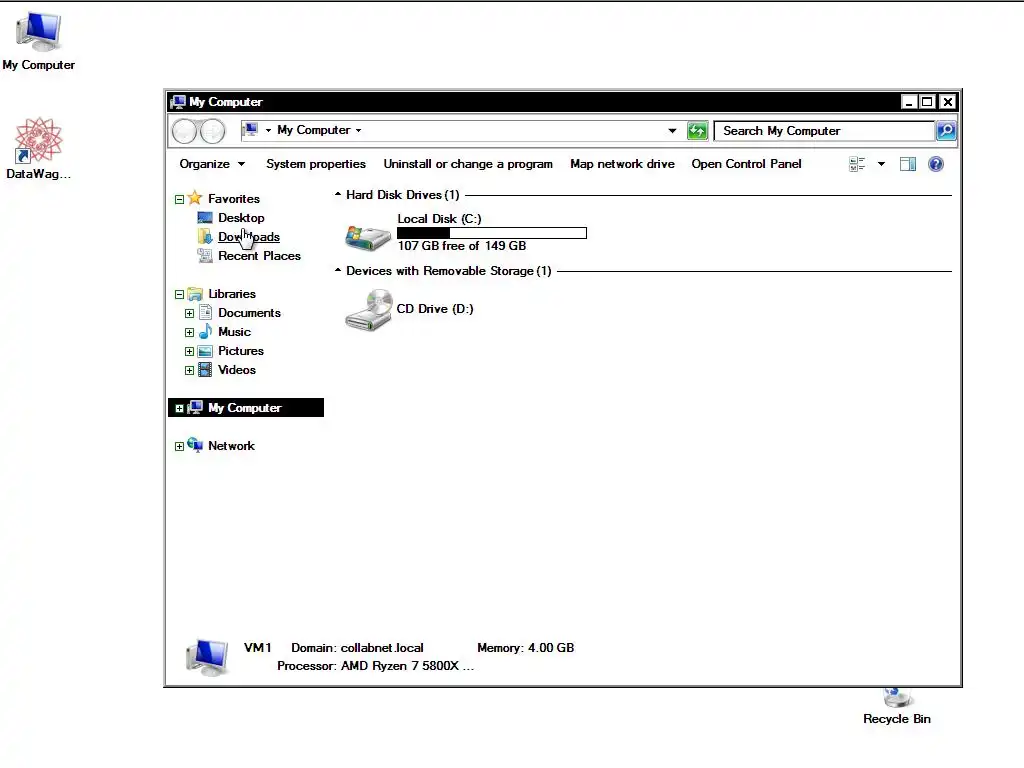Viewport: 1024px width, 768px height.
Task: Click the Music note icon
Action: pyautogui.click(x=205, y=331)
